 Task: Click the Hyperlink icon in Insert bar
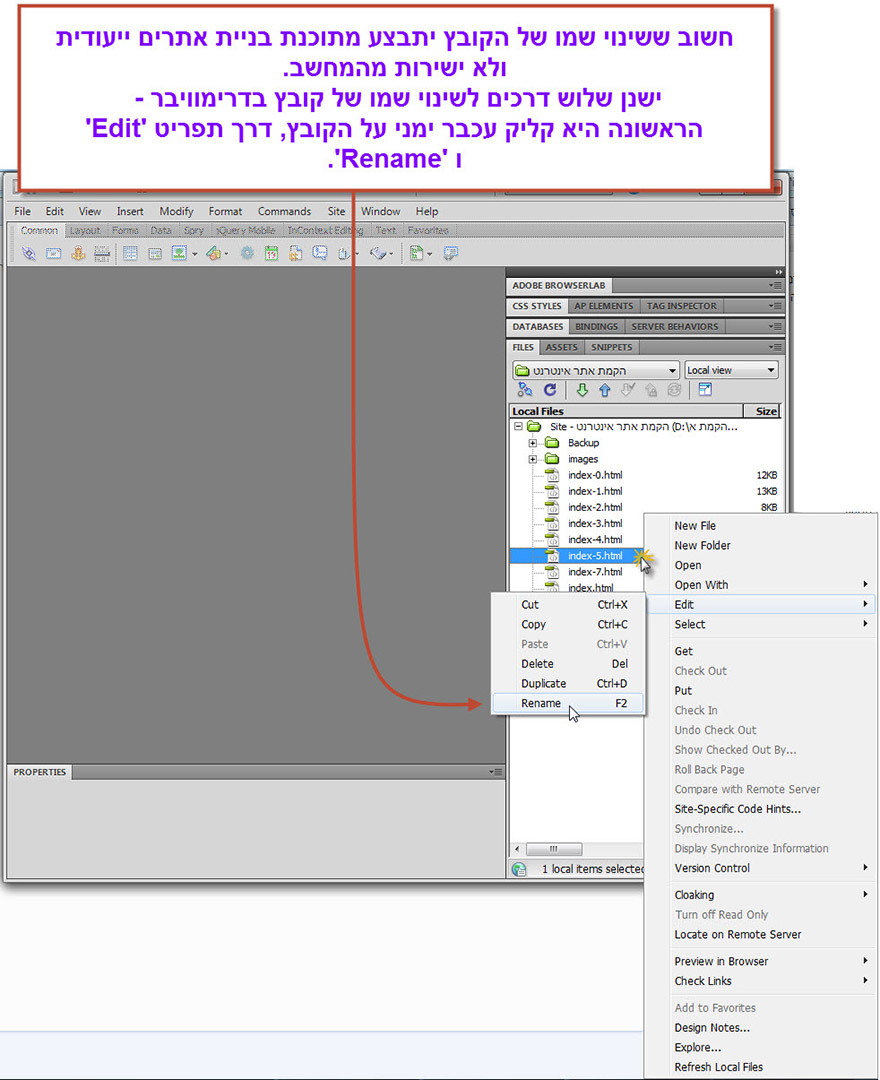28,255
